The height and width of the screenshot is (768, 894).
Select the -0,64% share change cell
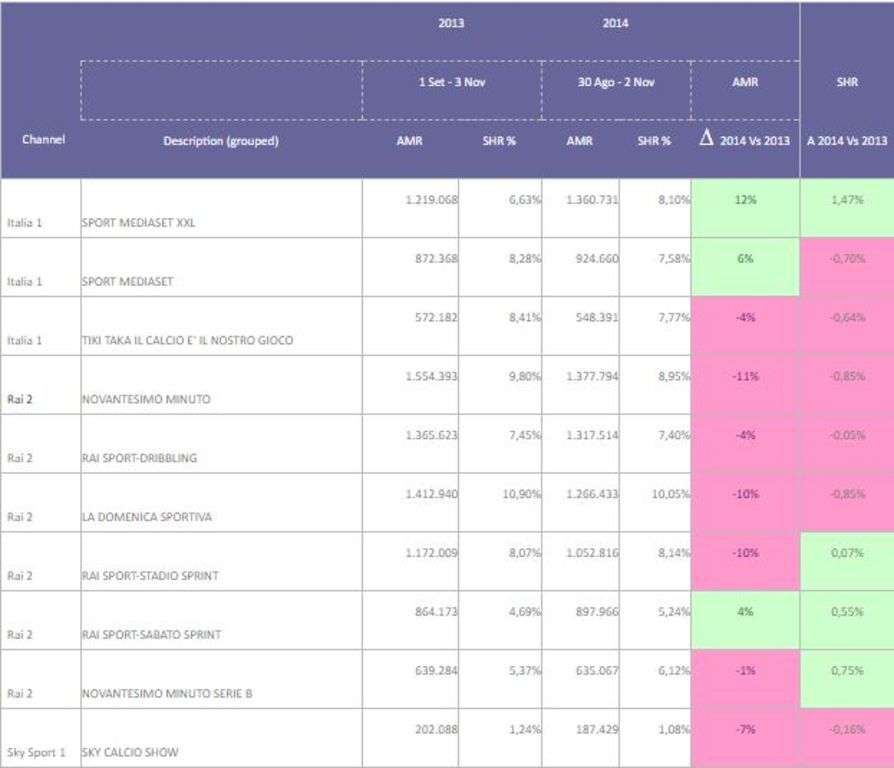(x=847, y=326)
